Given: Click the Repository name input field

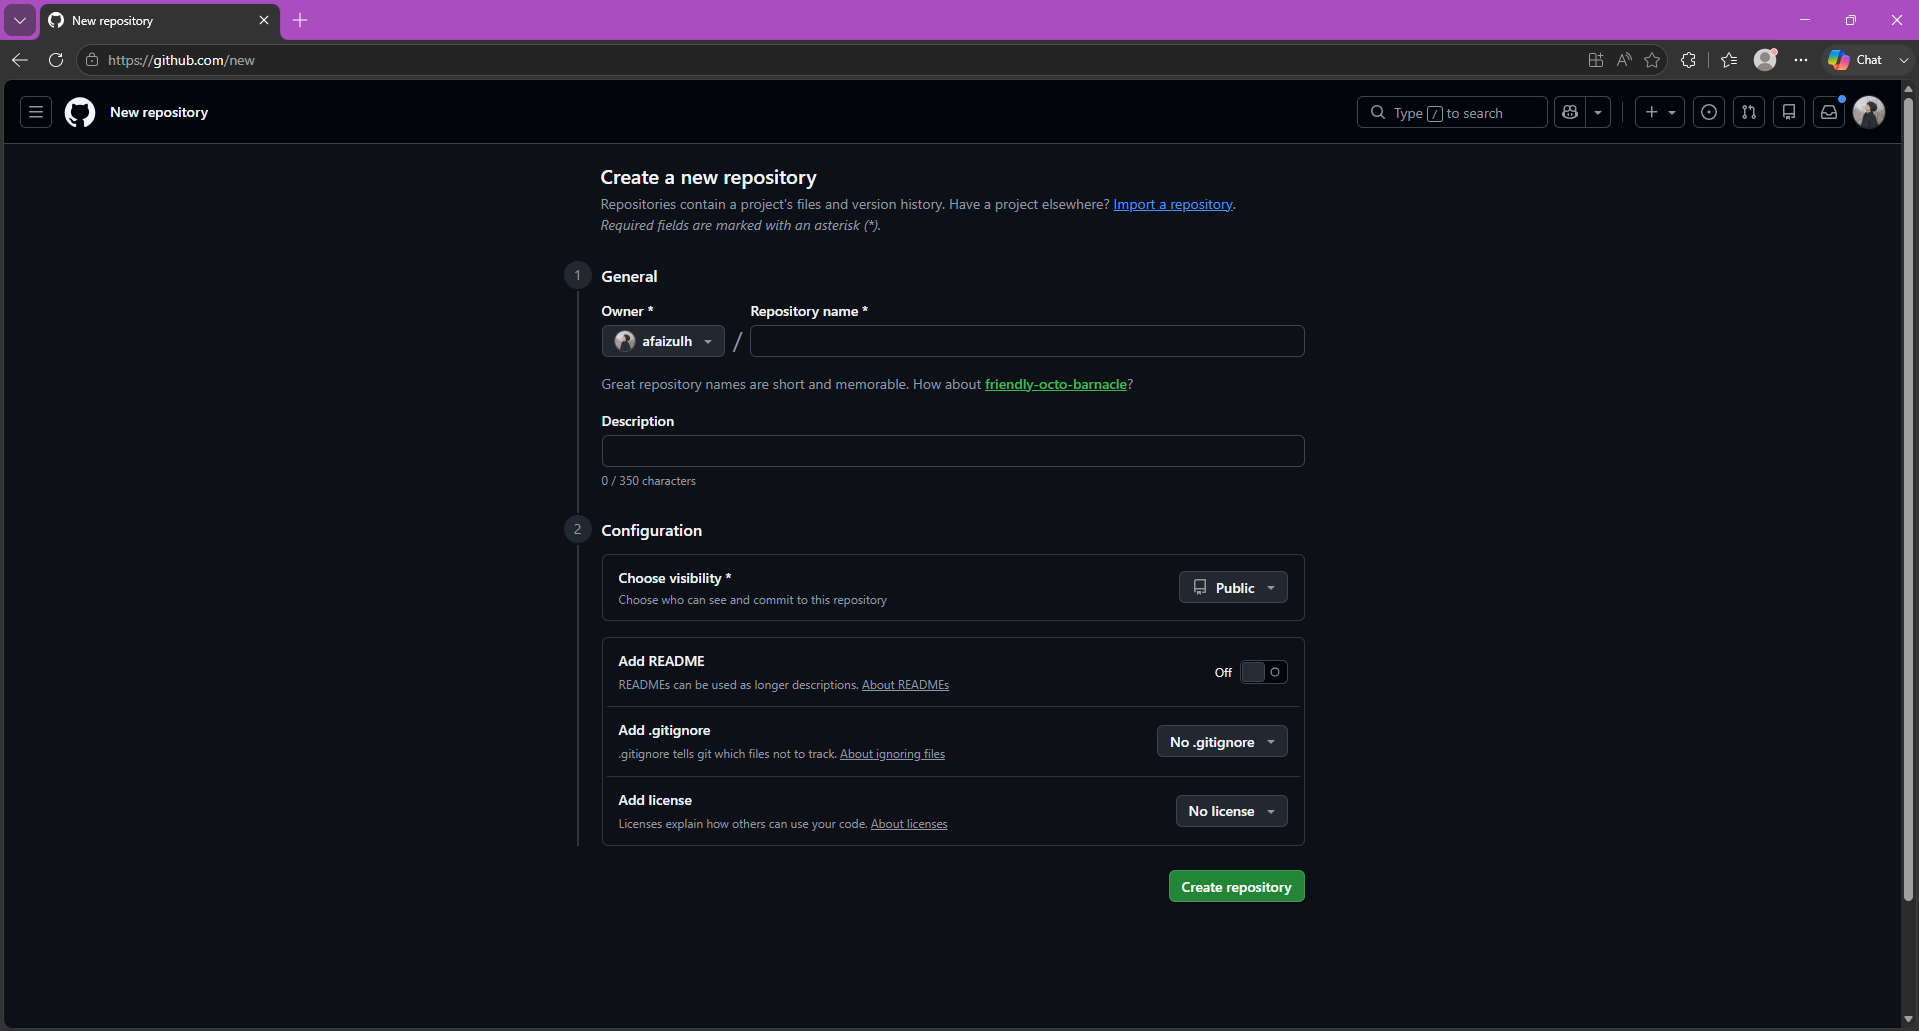Looking at the screenshot, I should [1027, 341].
